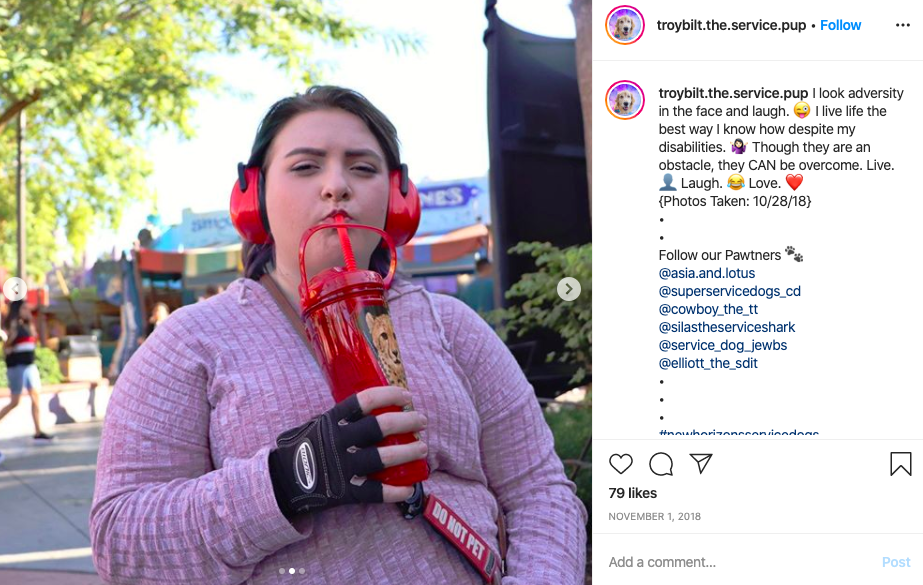Open the three-dot more options menu
The height and width of the screenshot is (585, 923).
pos(902,25)
